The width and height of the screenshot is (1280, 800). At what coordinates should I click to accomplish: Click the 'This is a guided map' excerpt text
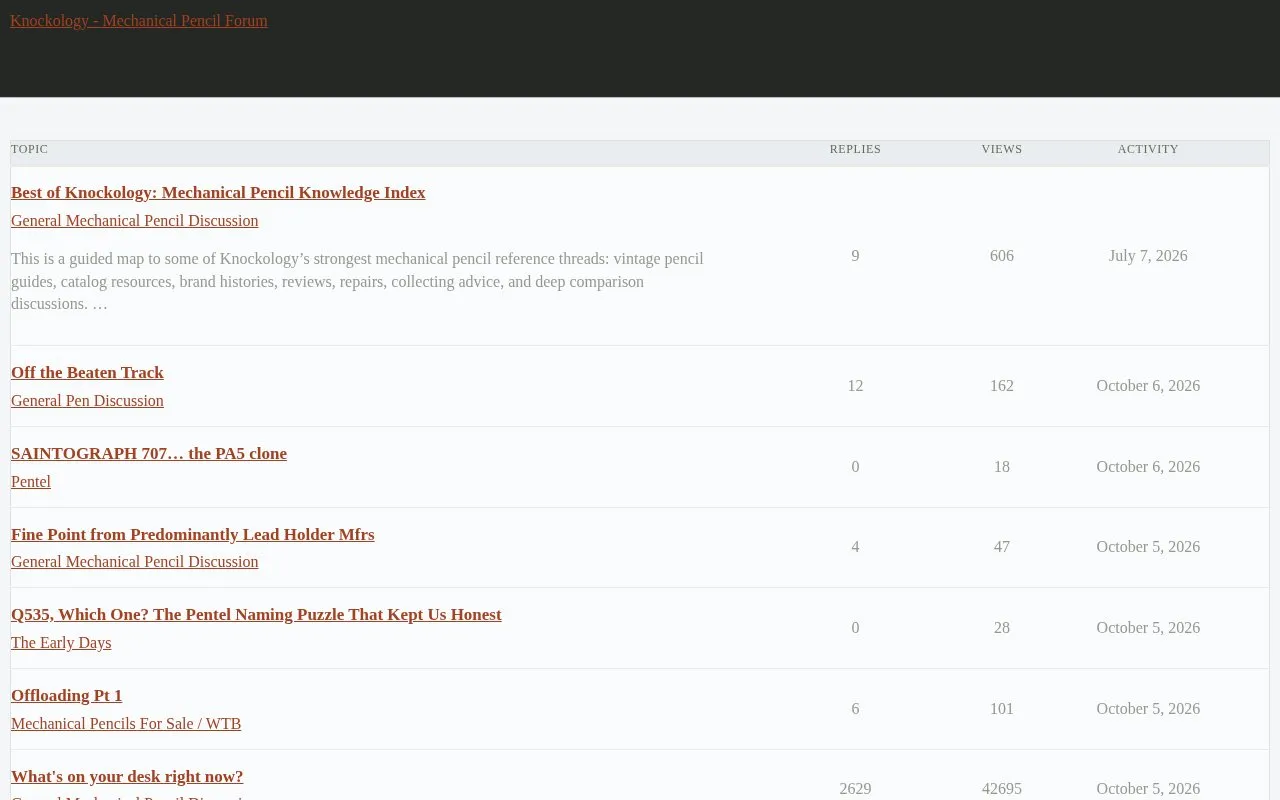358,281
